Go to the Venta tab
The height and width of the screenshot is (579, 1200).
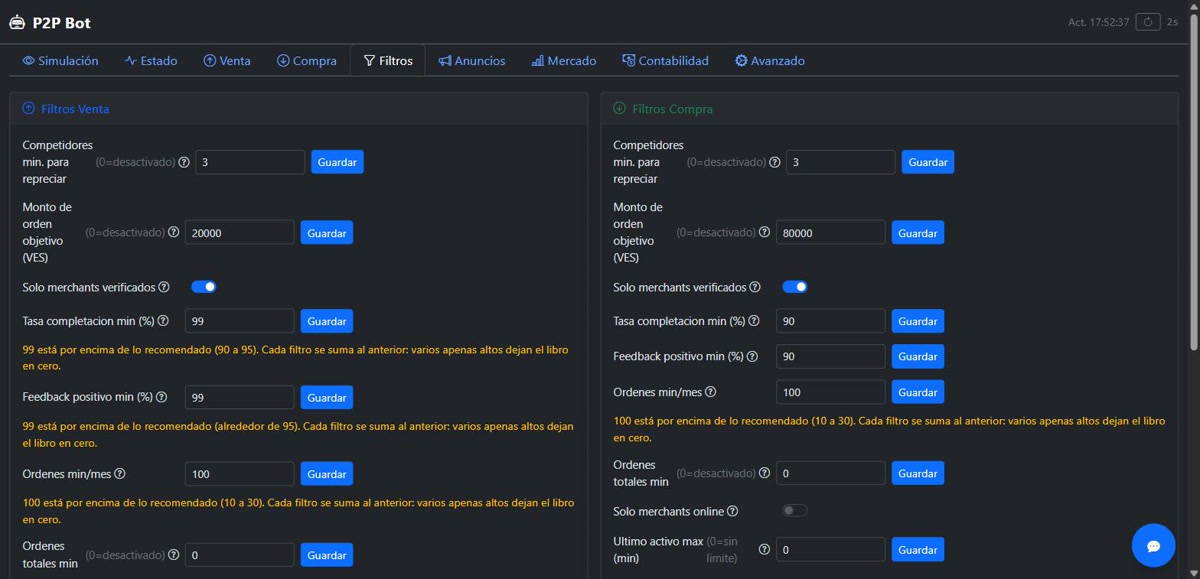click(x=227, y=61)
